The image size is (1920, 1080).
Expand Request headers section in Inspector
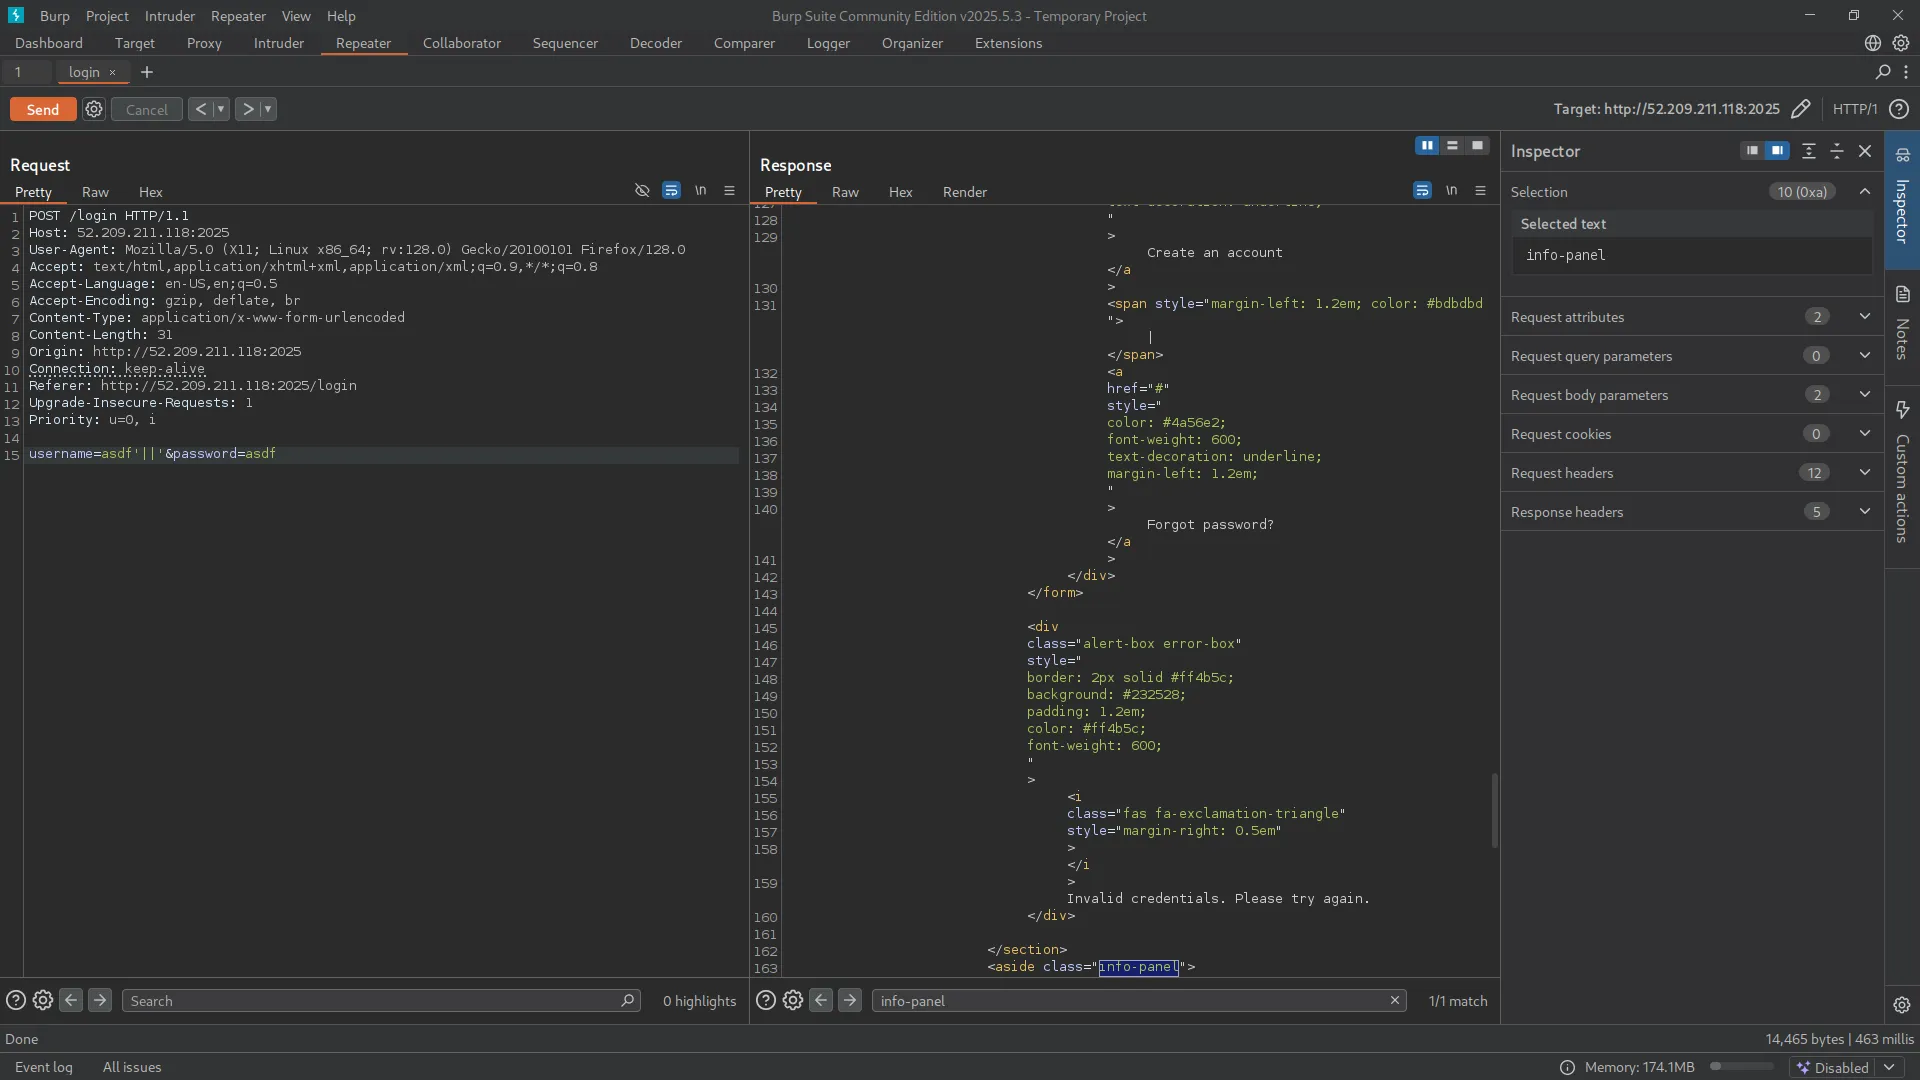click(1864, 473)
